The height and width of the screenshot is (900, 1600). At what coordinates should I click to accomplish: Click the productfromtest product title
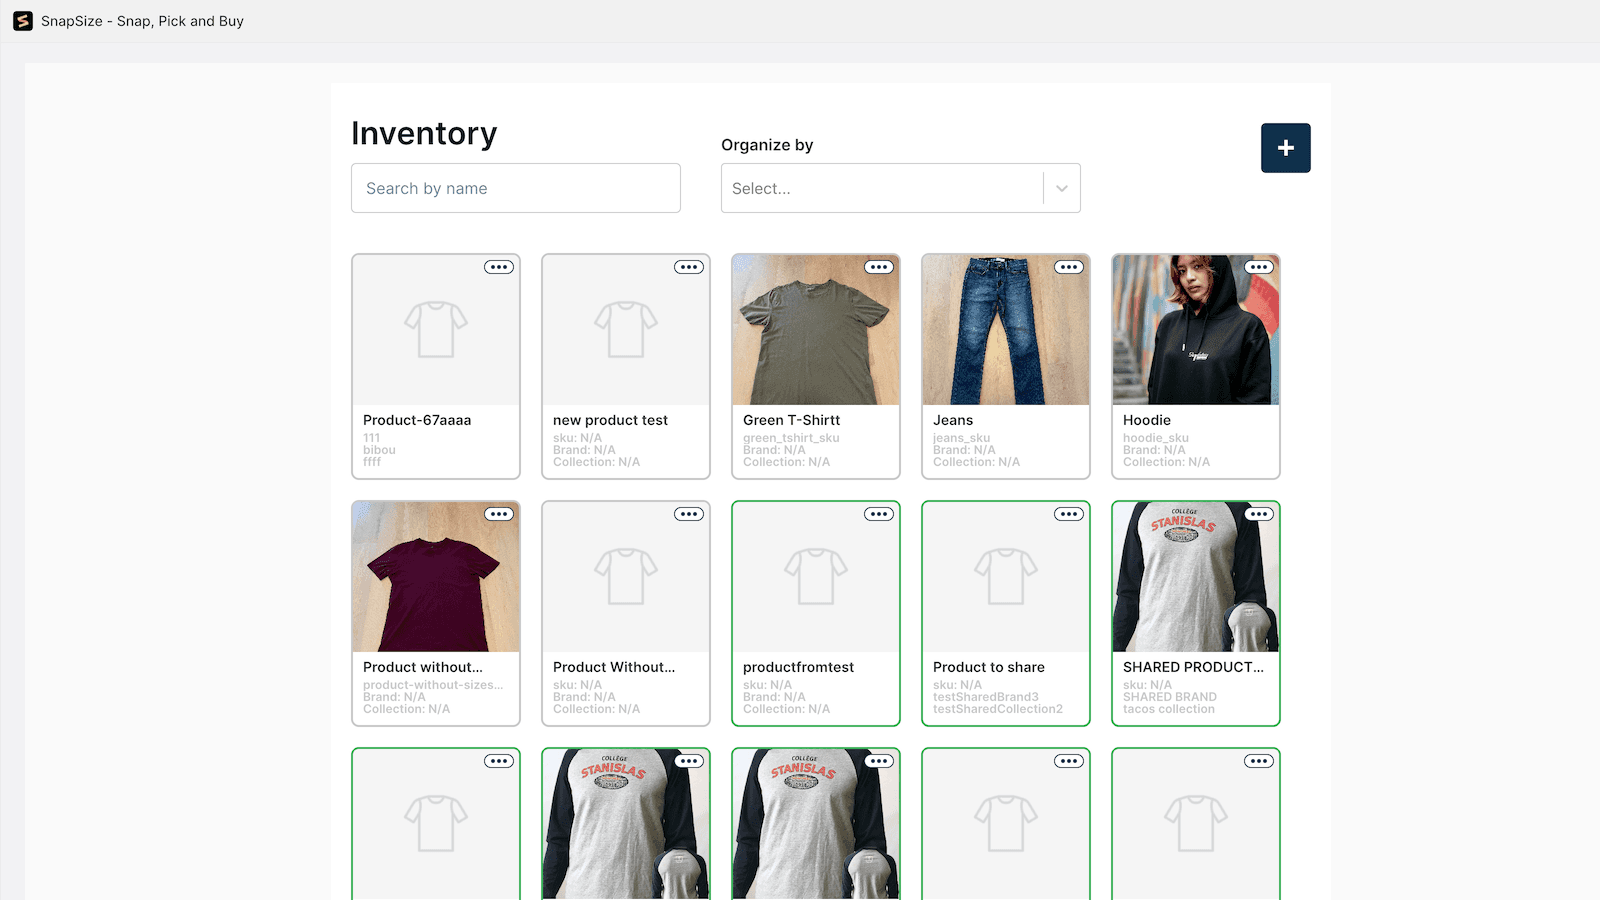[797, 667]
